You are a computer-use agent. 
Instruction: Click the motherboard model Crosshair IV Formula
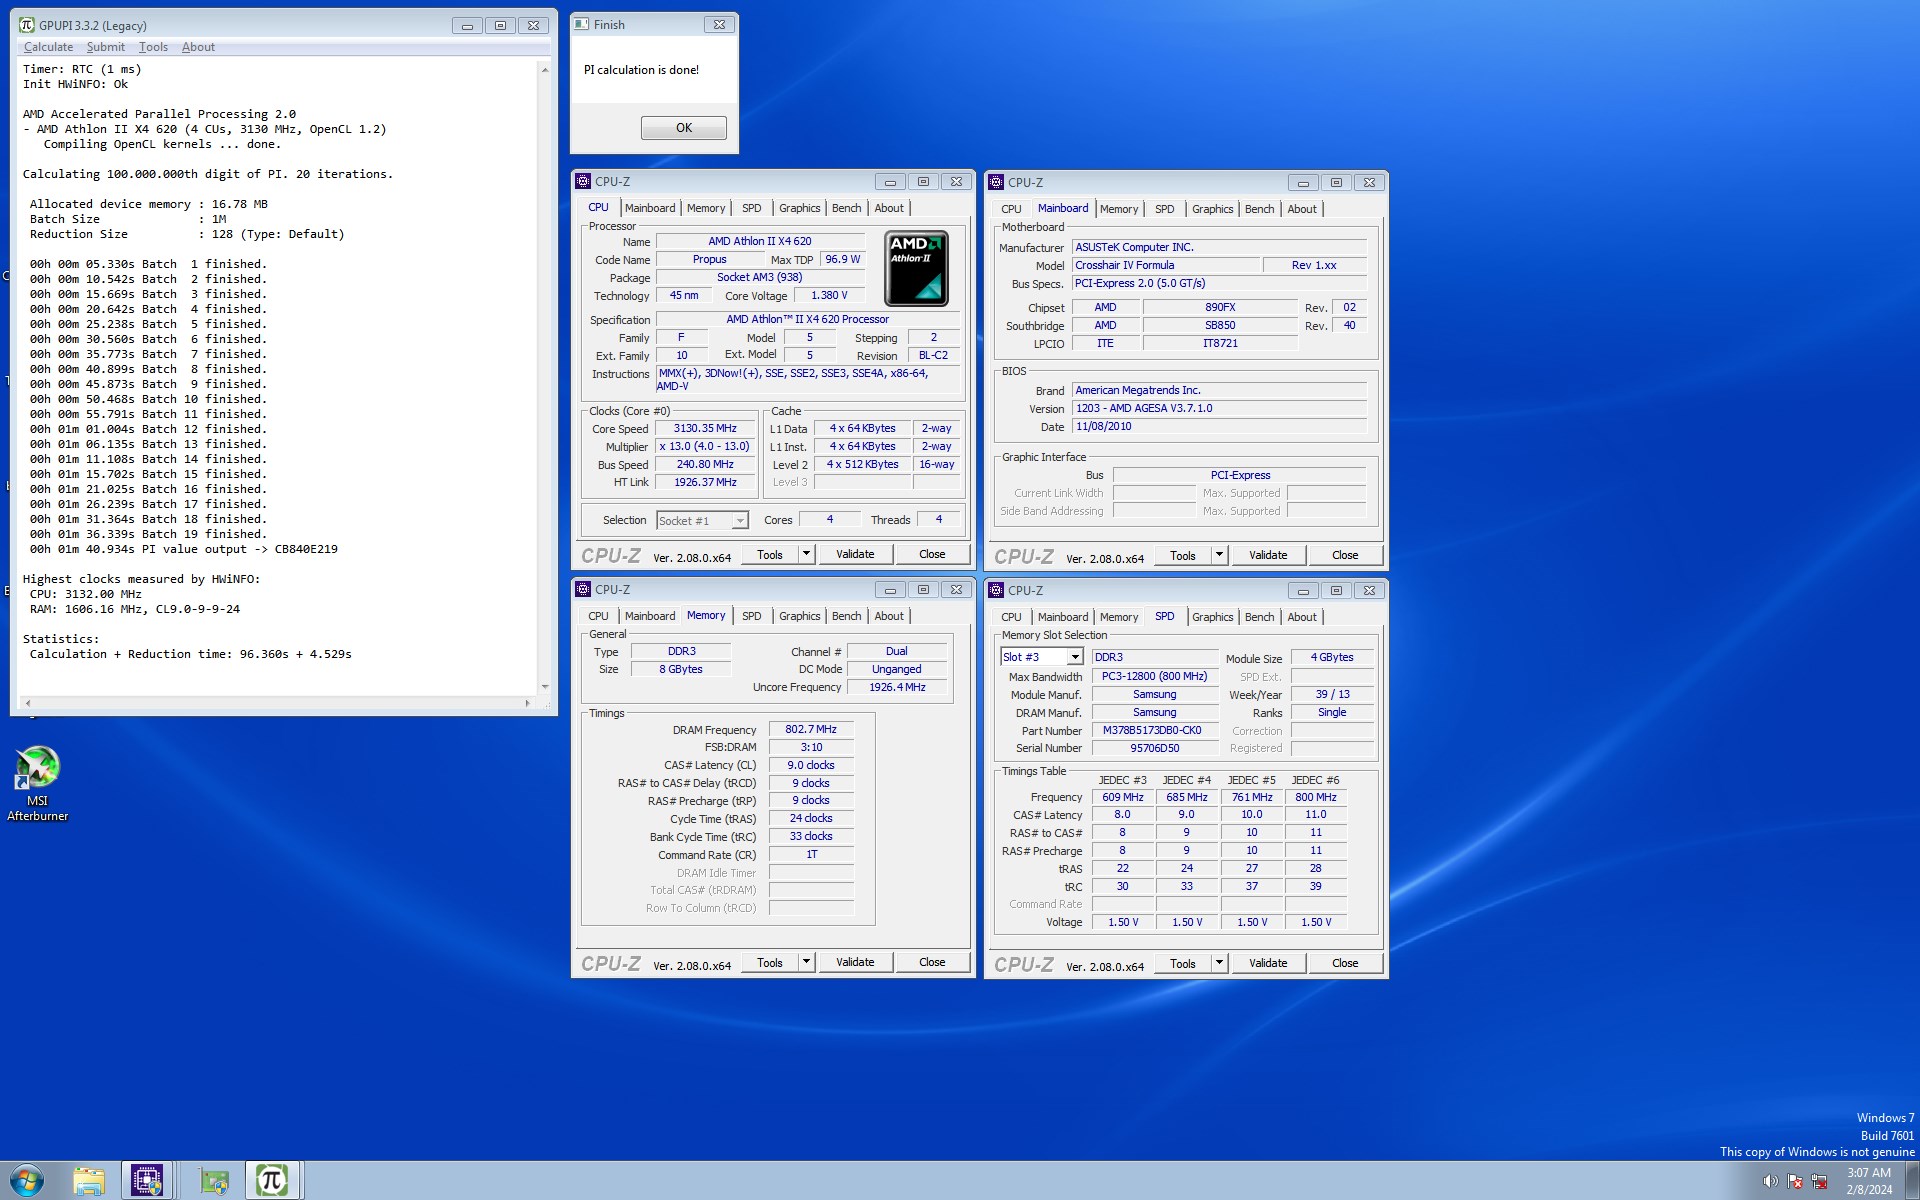(x=1165, y=265)
